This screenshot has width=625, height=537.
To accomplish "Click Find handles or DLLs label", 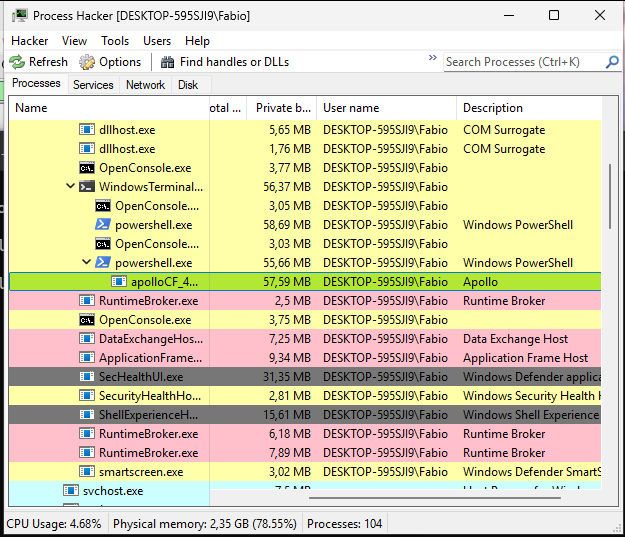I will (x=234, y=62).
